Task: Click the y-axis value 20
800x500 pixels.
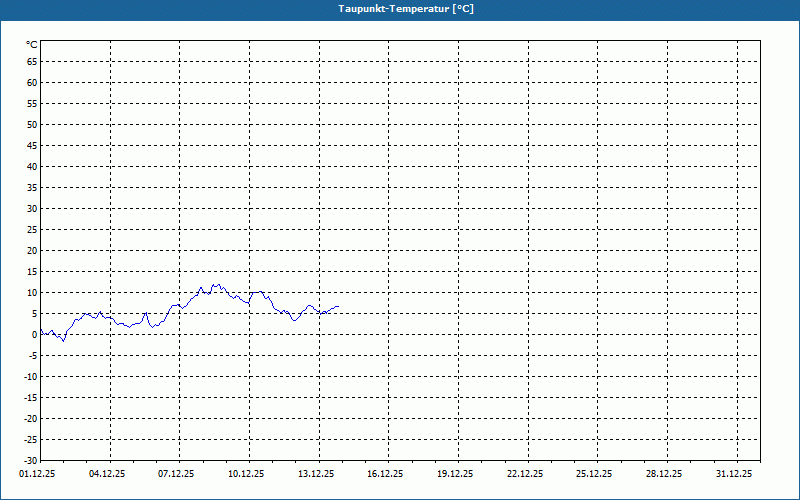Action: 32,251
